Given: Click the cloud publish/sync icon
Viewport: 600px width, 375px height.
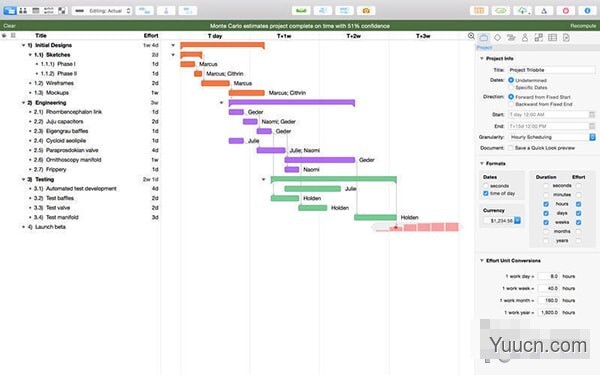Looking at the screenshot, I should pos(522,11).
